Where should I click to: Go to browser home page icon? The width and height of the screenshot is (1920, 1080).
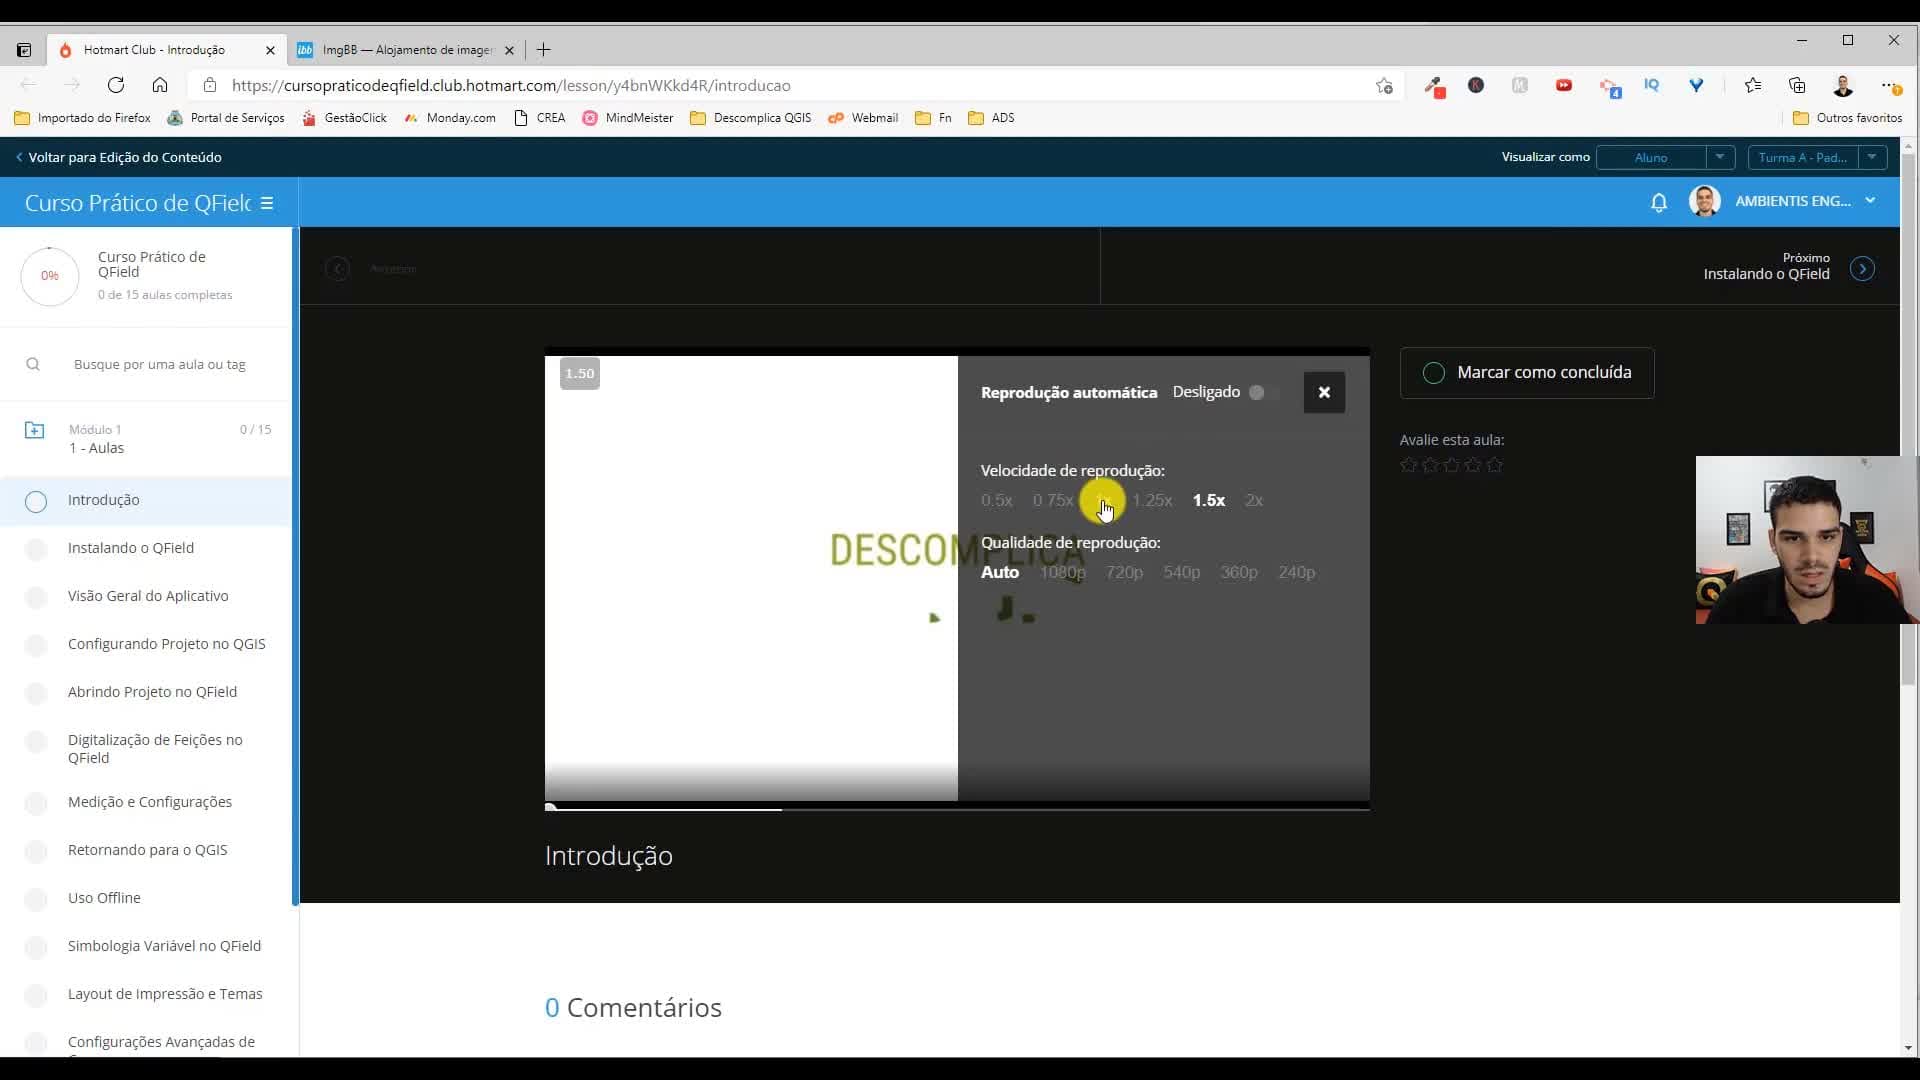(x=160, y=85)
